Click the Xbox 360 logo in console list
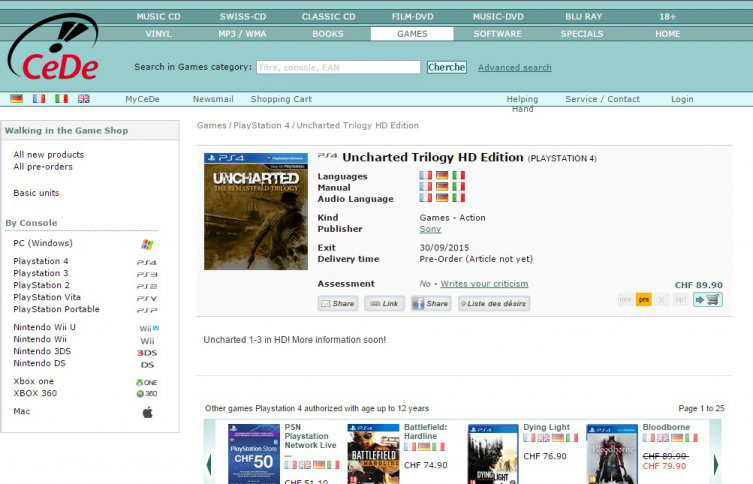The height and width of the screenshot is (484, 753). pyautogui.click(x=146, y=393)
